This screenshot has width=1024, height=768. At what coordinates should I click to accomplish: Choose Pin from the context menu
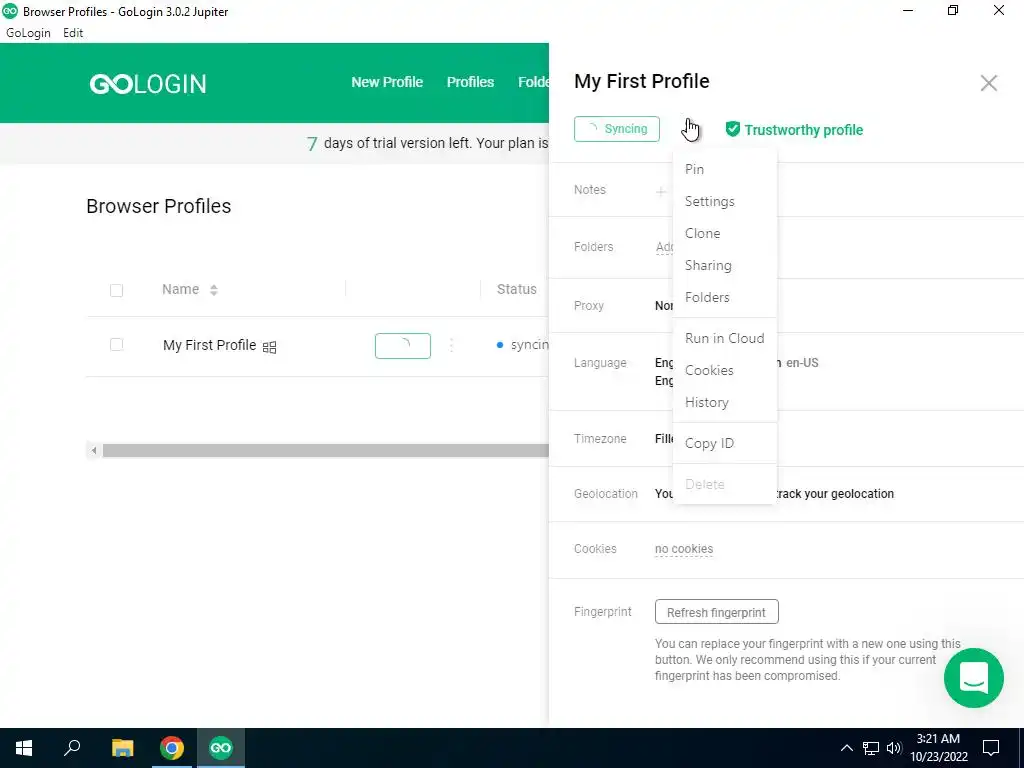coord(725,169)
